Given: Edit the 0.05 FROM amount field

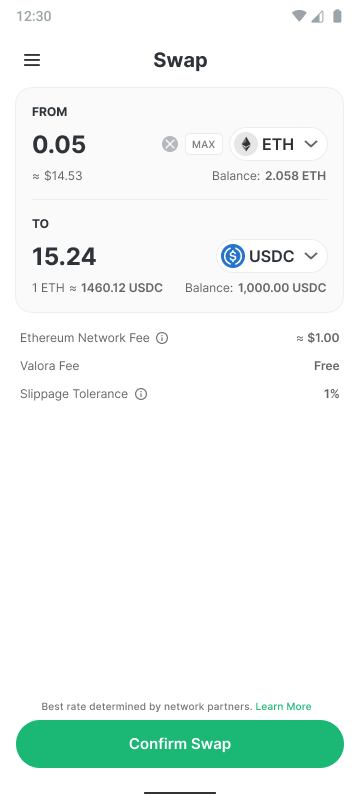Looking at the screenshot, I should tap(94, 144).
